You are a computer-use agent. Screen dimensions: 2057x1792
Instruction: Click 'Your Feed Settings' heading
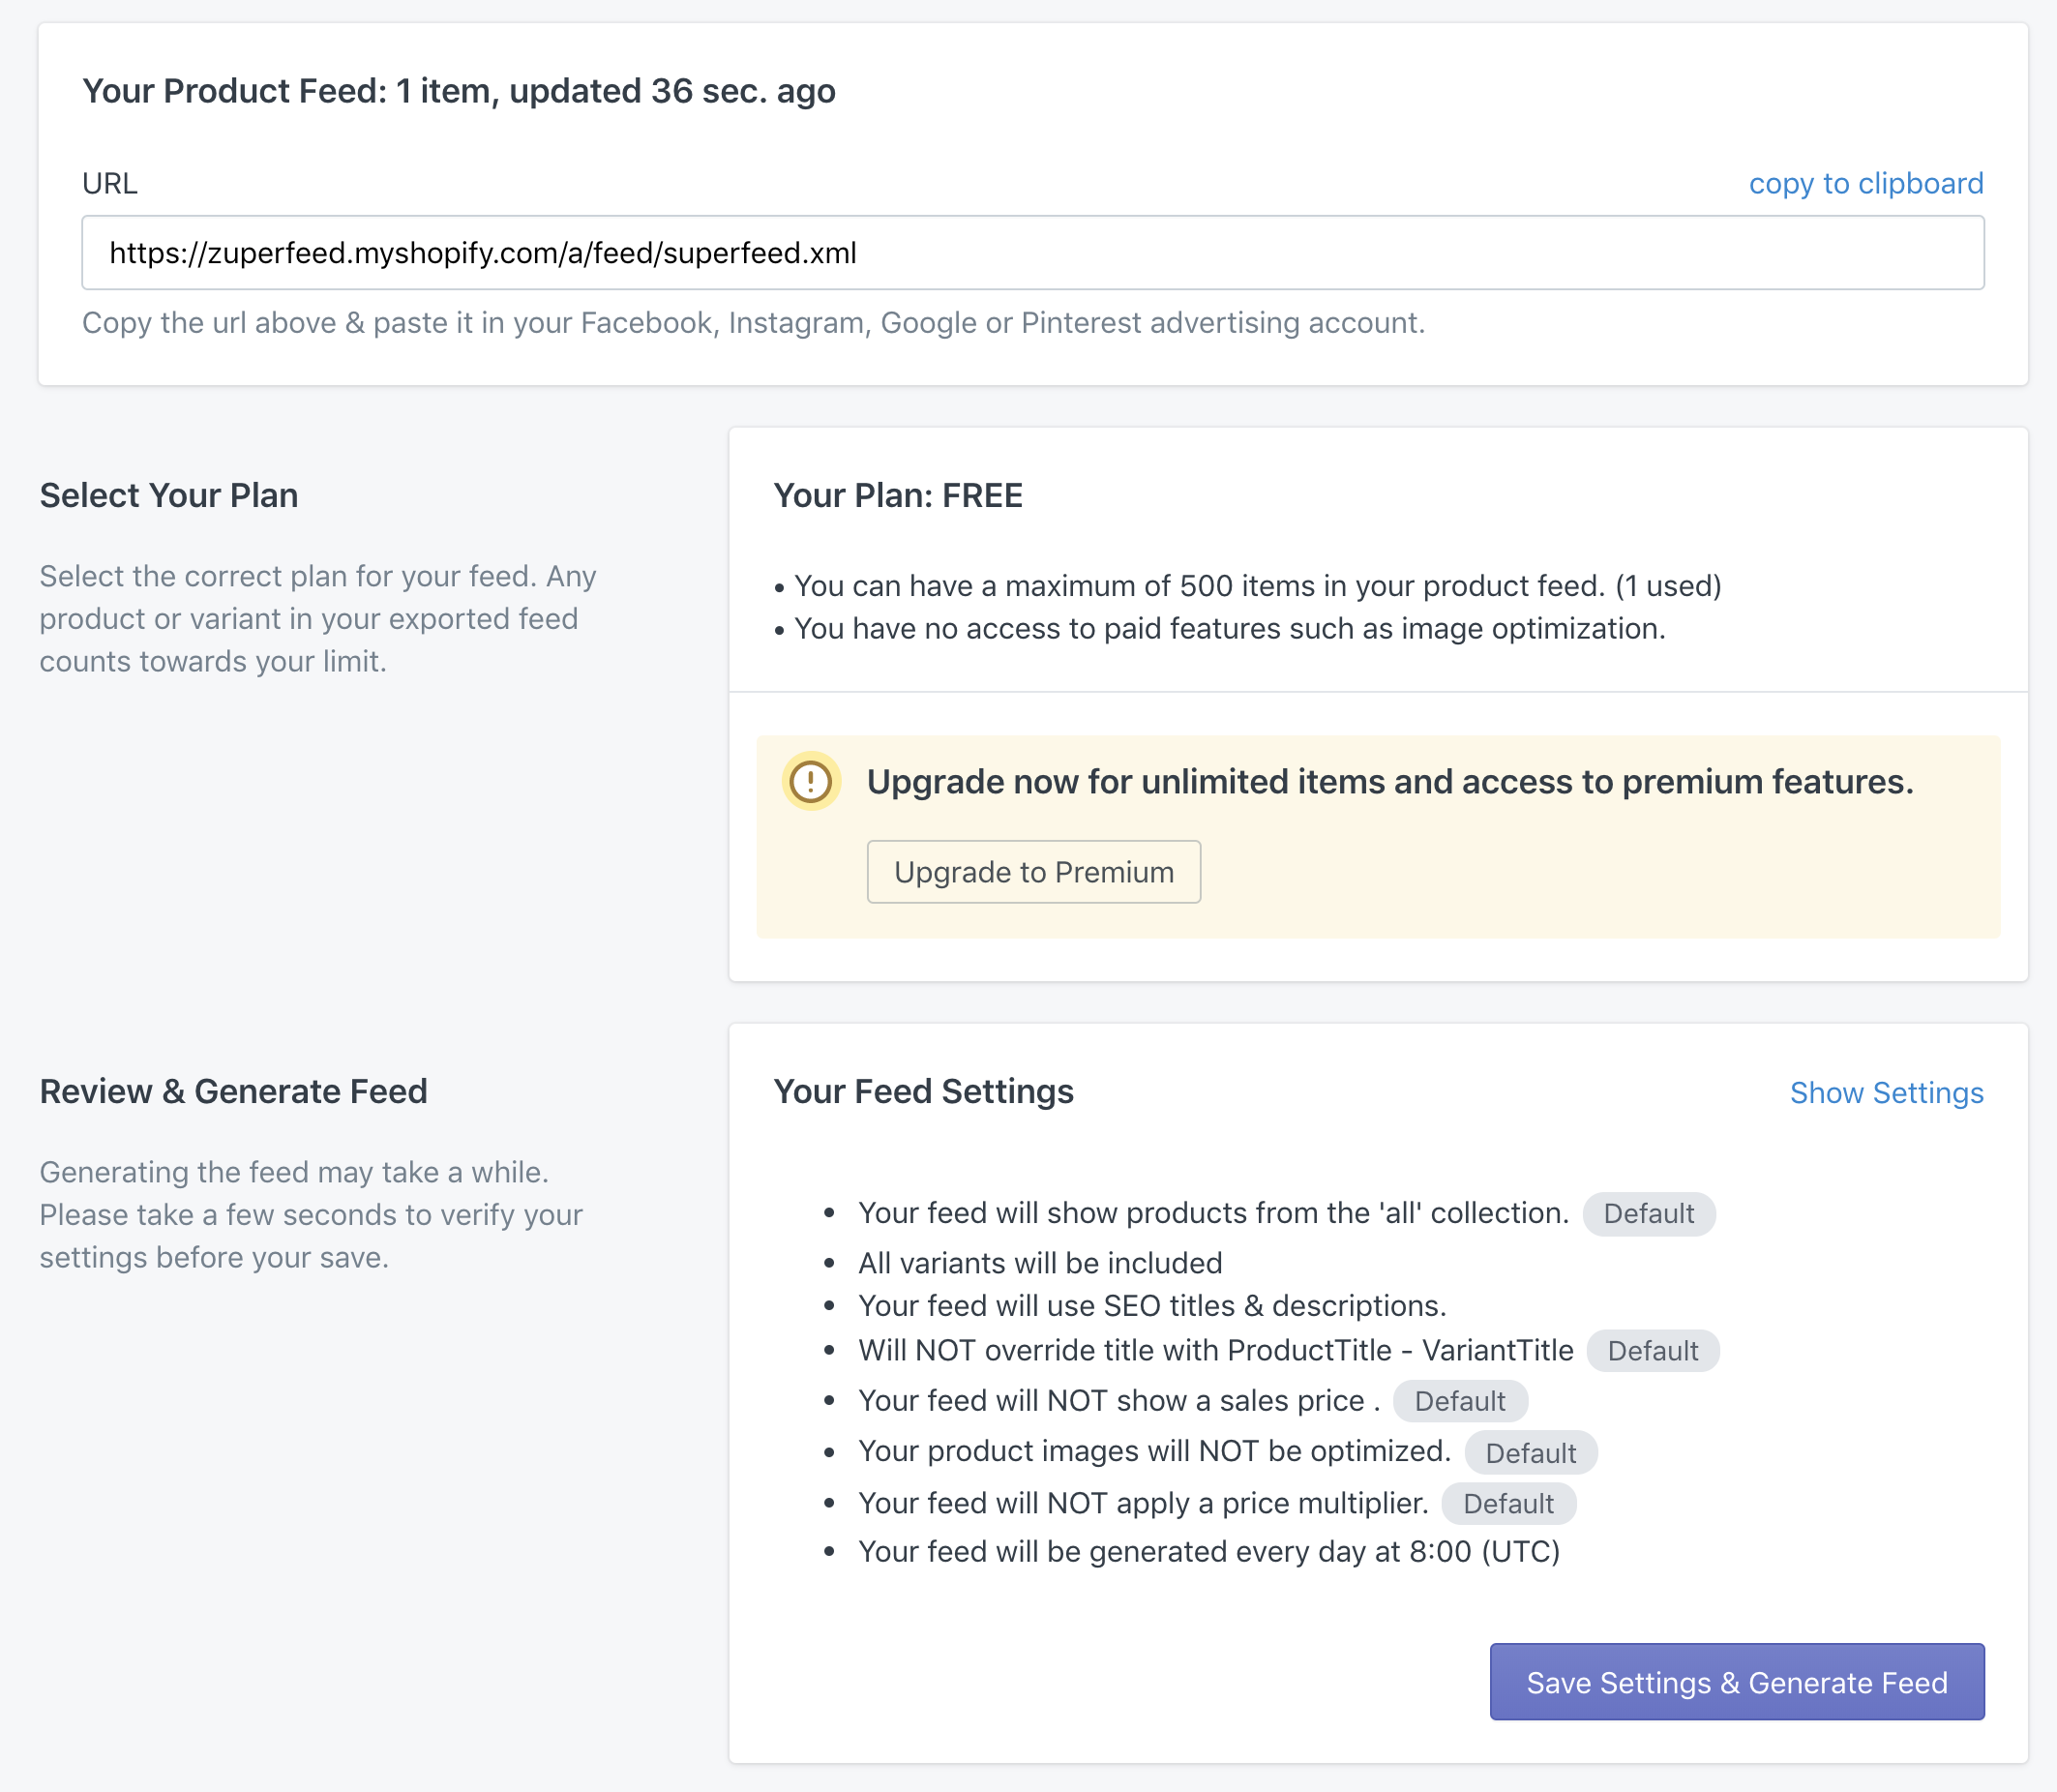pyautogui.click(x=923, y=1091)
